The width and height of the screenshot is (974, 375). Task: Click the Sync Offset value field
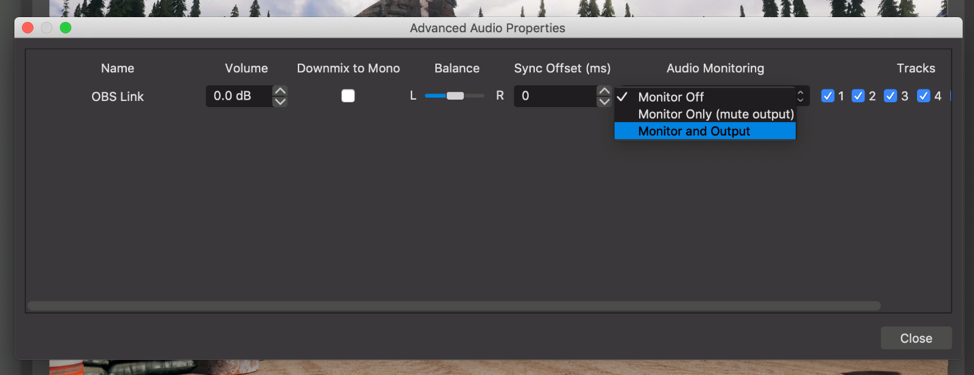tap(556, 96)
